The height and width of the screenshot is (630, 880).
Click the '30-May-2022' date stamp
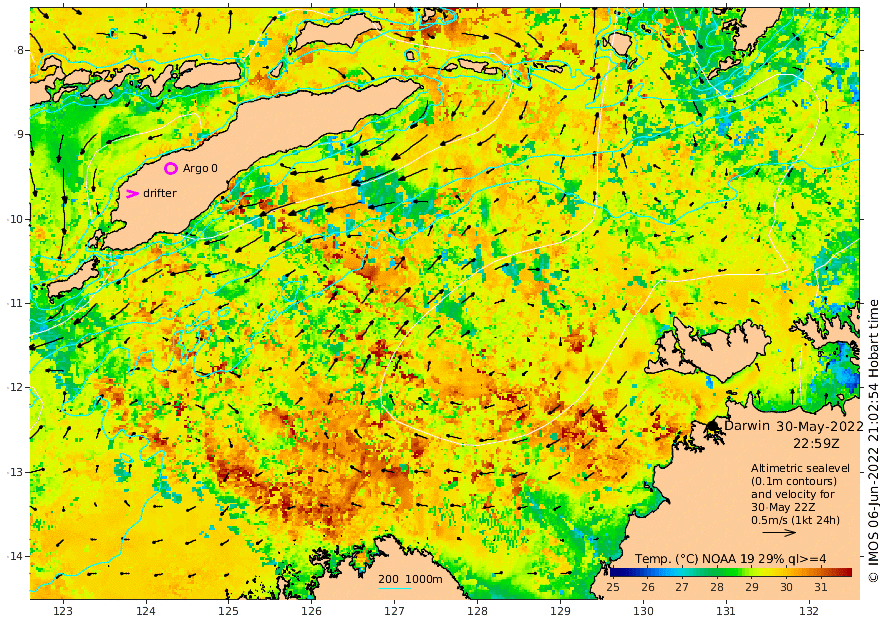pos(819,426)
